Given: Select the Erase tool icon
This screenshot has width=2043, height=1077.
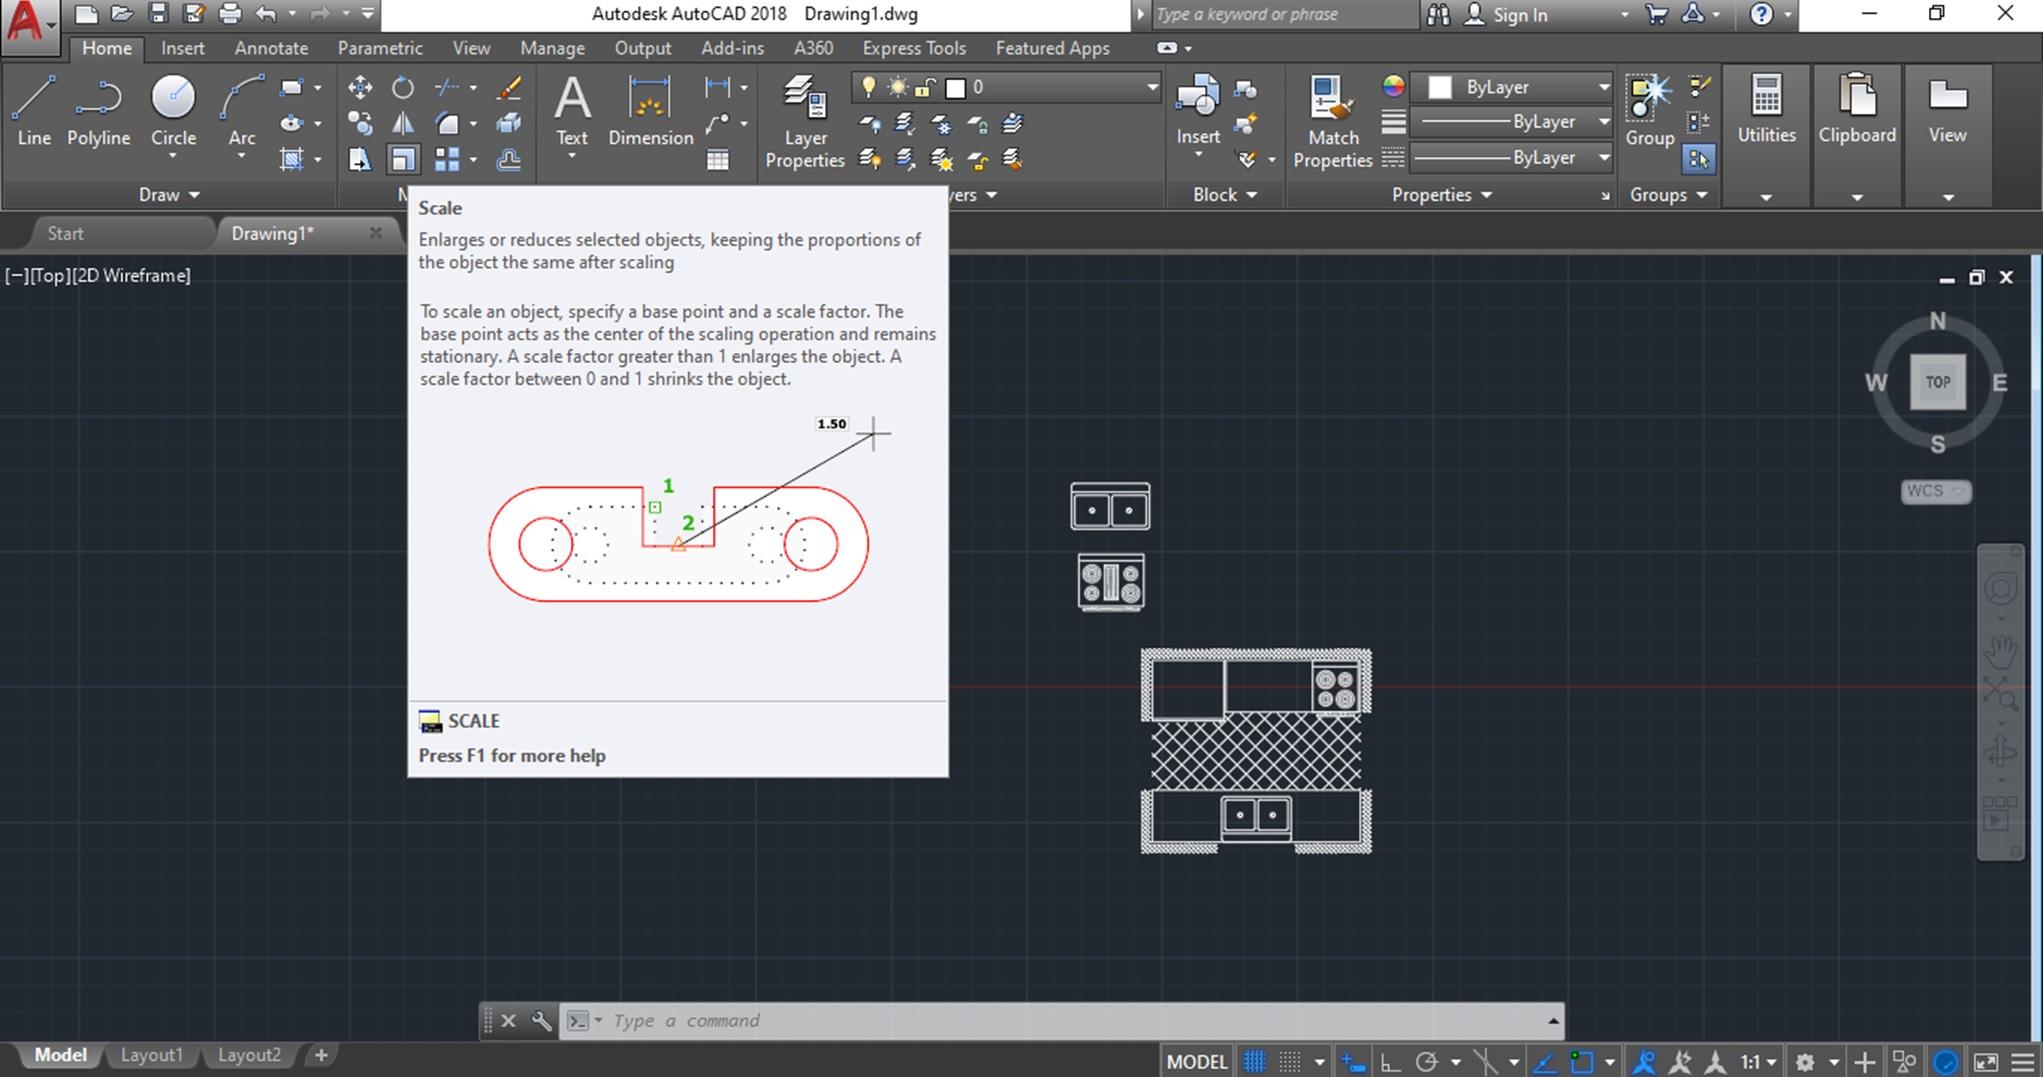Looking at the screenshot, I should coord(509,88).
